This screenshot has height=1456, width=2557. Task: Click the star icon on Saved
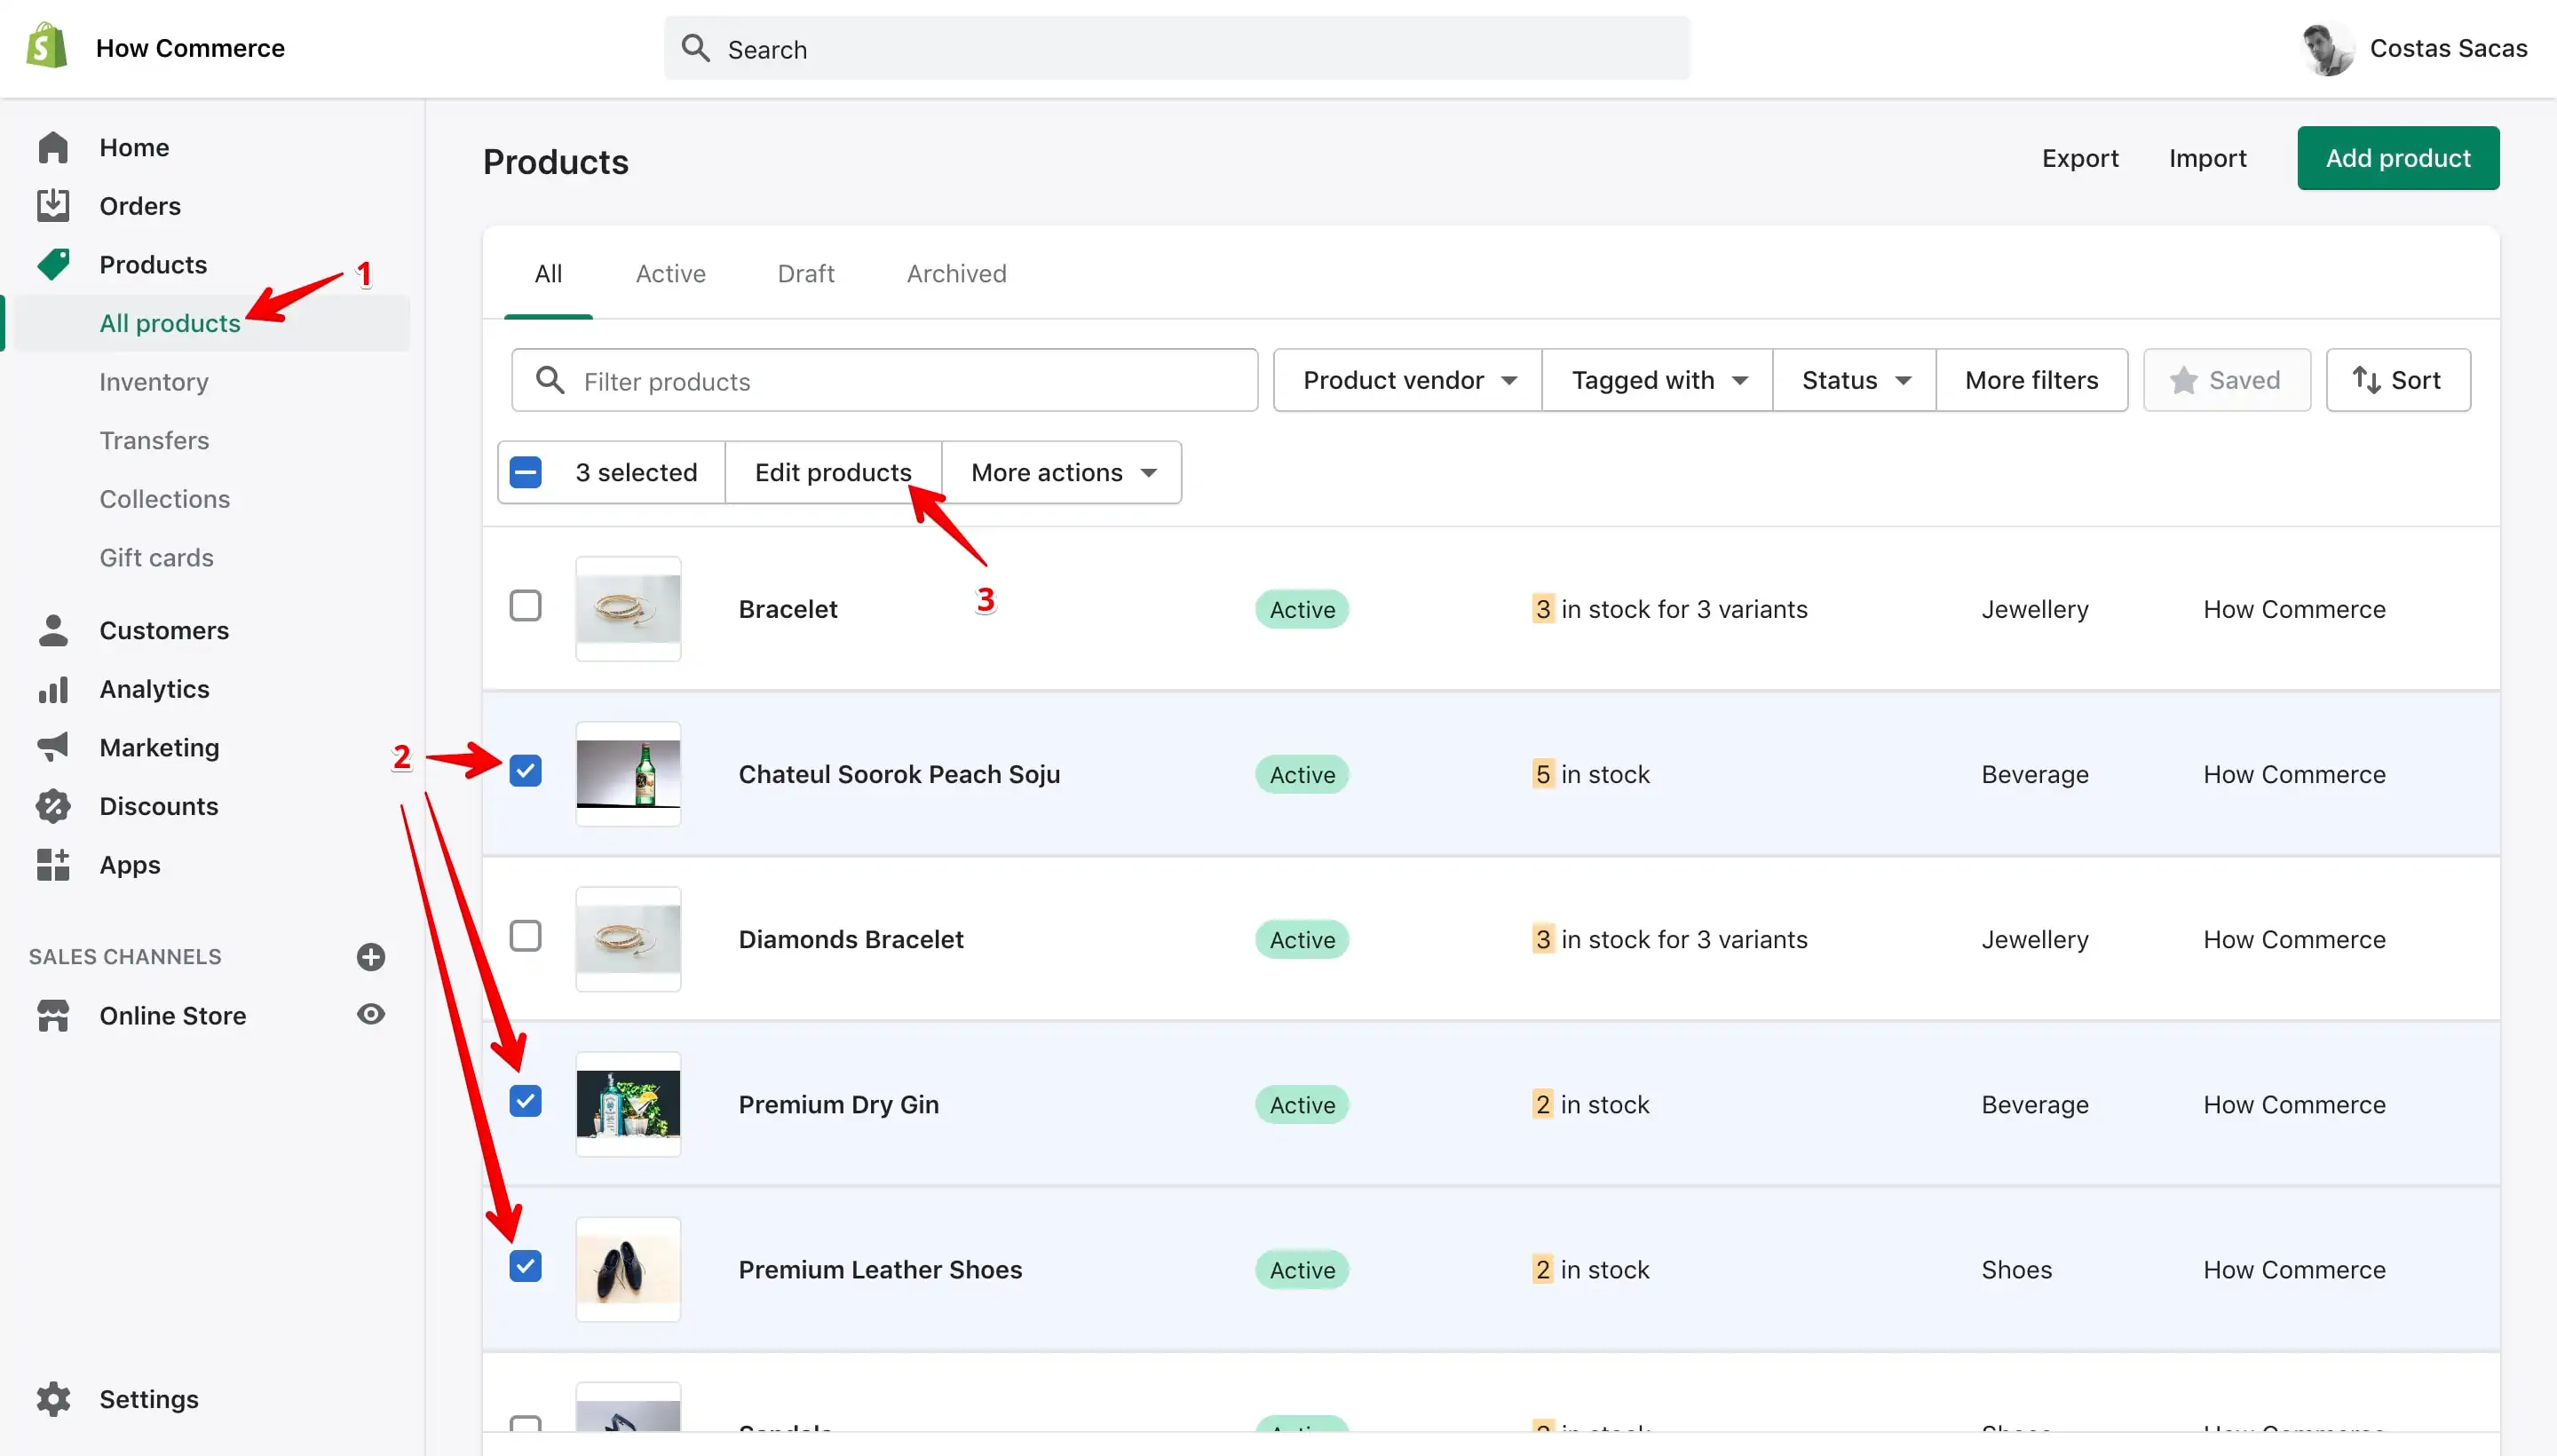click(x=2184, y=380)
